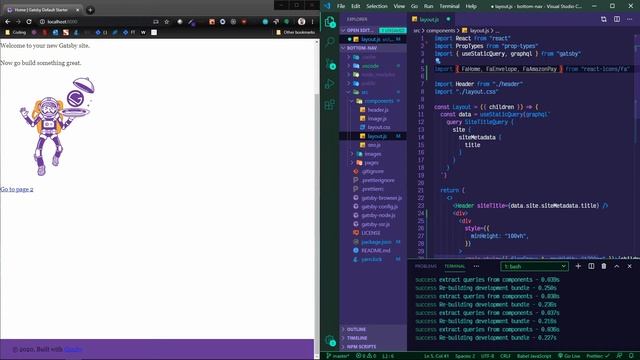
Task: Open the Coding bookmarks folder
Action: 16,32
